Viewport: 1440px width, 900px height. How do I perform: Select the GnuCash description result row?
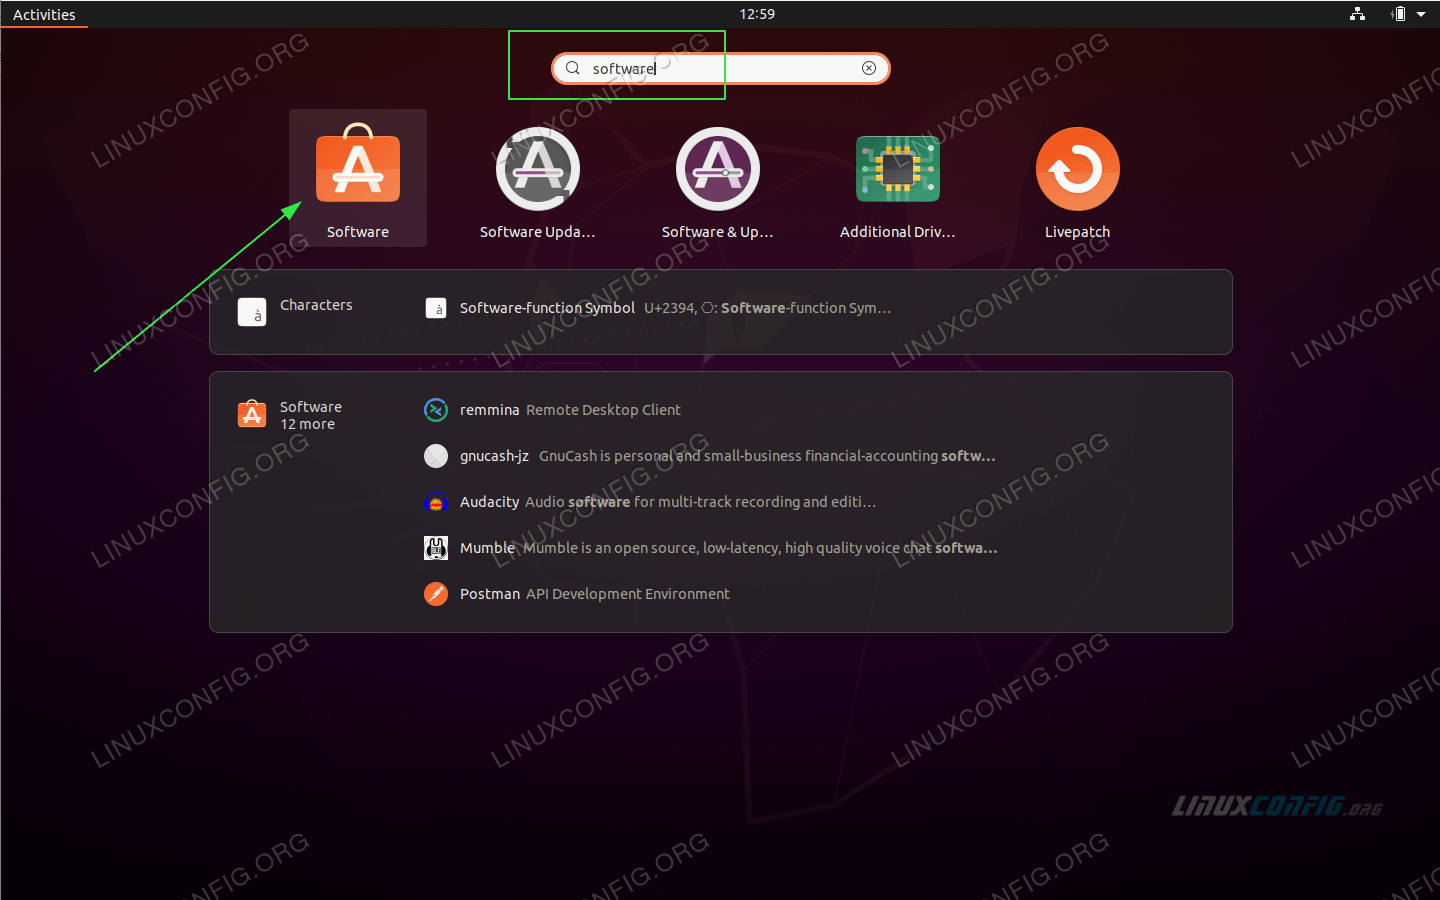pos(727,456)
